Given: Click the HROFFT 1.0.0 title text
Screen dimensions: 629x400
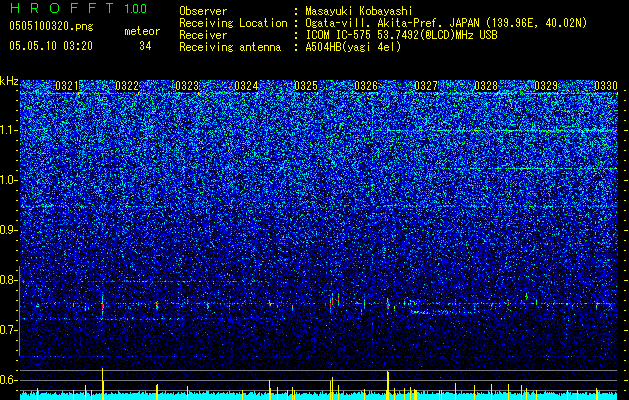Looking at the screenshot, I should coord(78,8).
